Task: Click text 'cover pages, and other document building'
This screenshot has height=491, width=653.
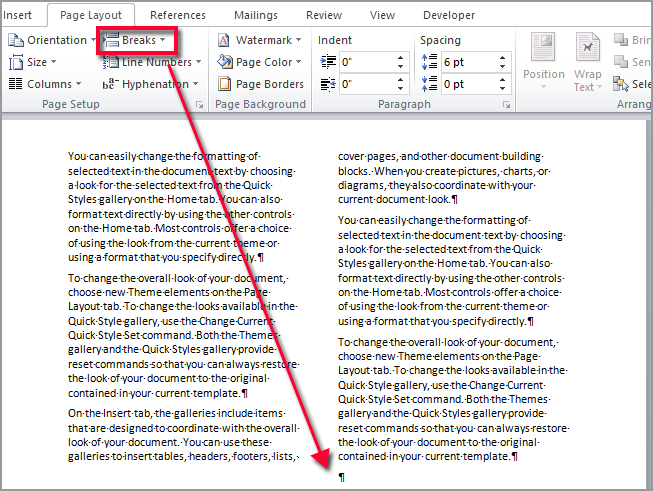Action: (439, 157)
